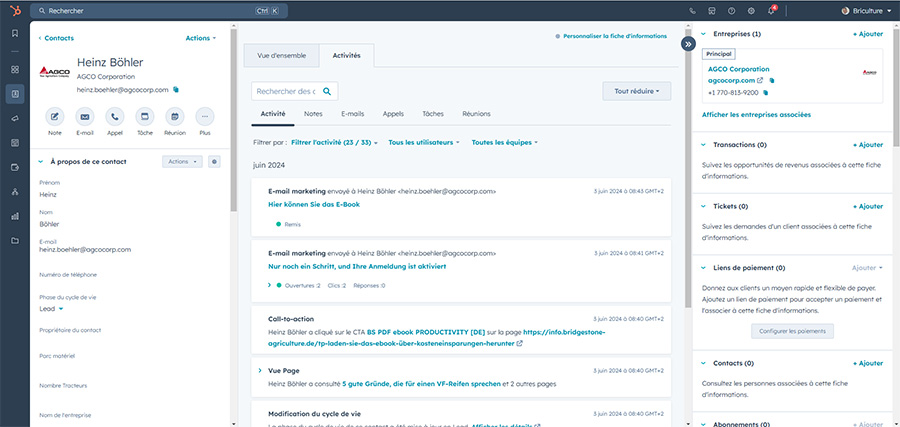
Task: Open Toutes les équipes filter
Action: (x=505, y=142)
